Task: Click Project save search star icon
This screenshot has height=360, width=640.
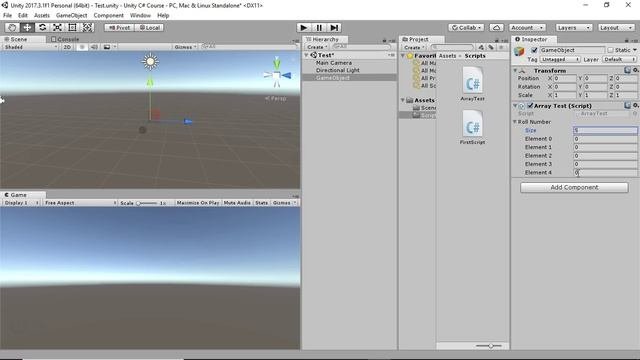Action: pos(501,47)
